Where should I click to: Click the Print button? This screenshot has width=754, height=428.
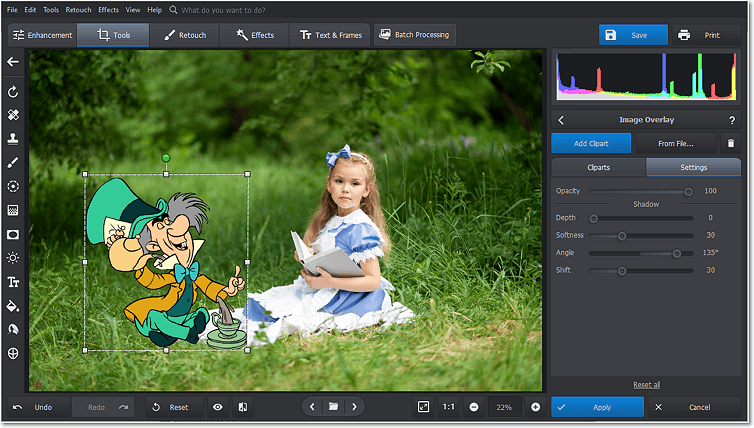(706, 35)
